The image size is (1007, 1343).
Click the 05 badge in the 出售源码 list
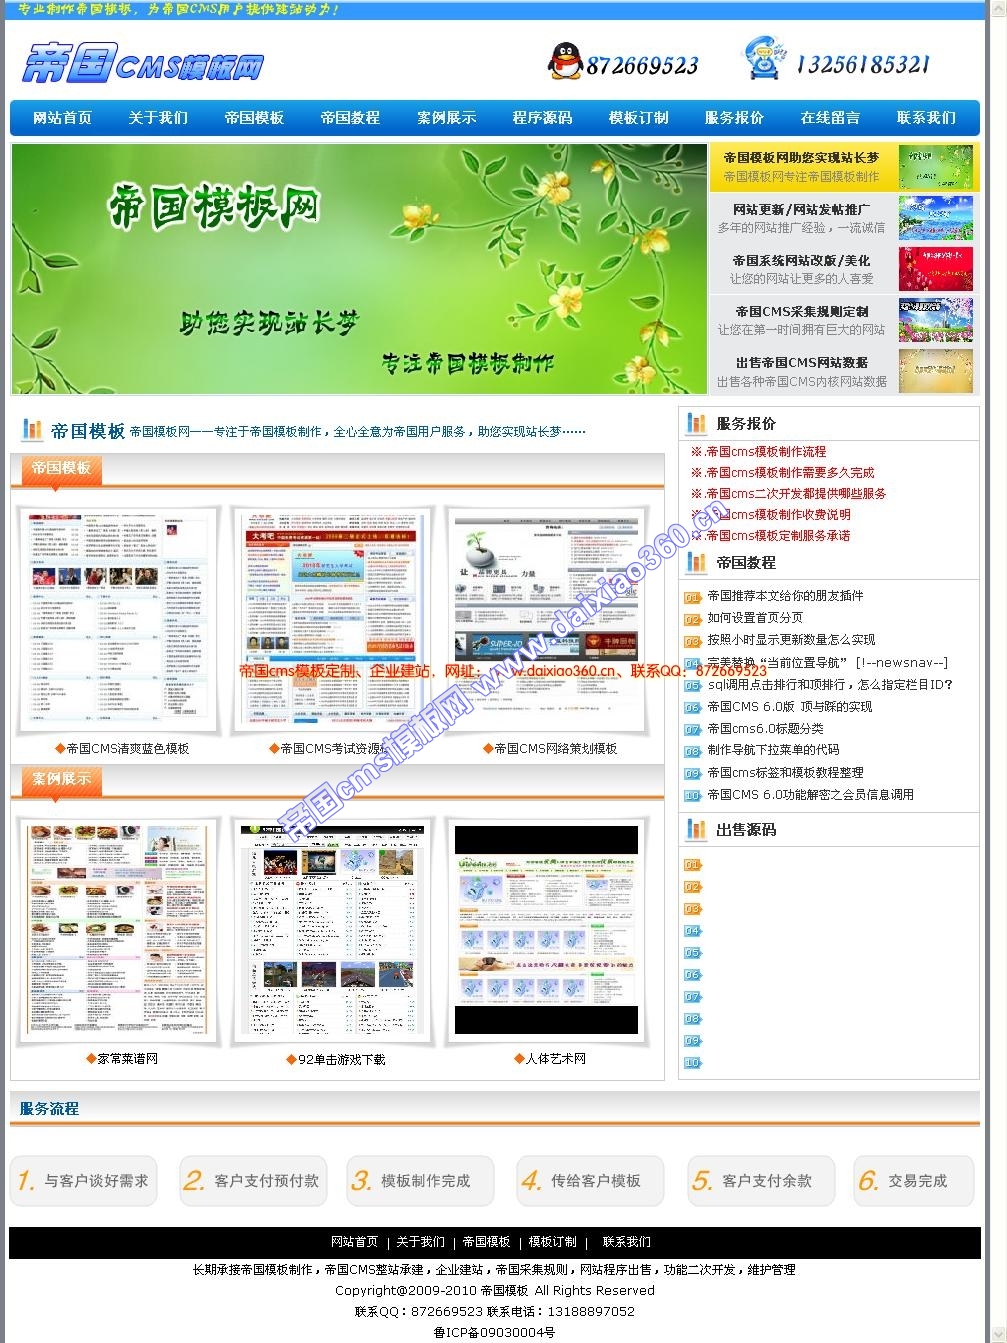tap(693, 953)
